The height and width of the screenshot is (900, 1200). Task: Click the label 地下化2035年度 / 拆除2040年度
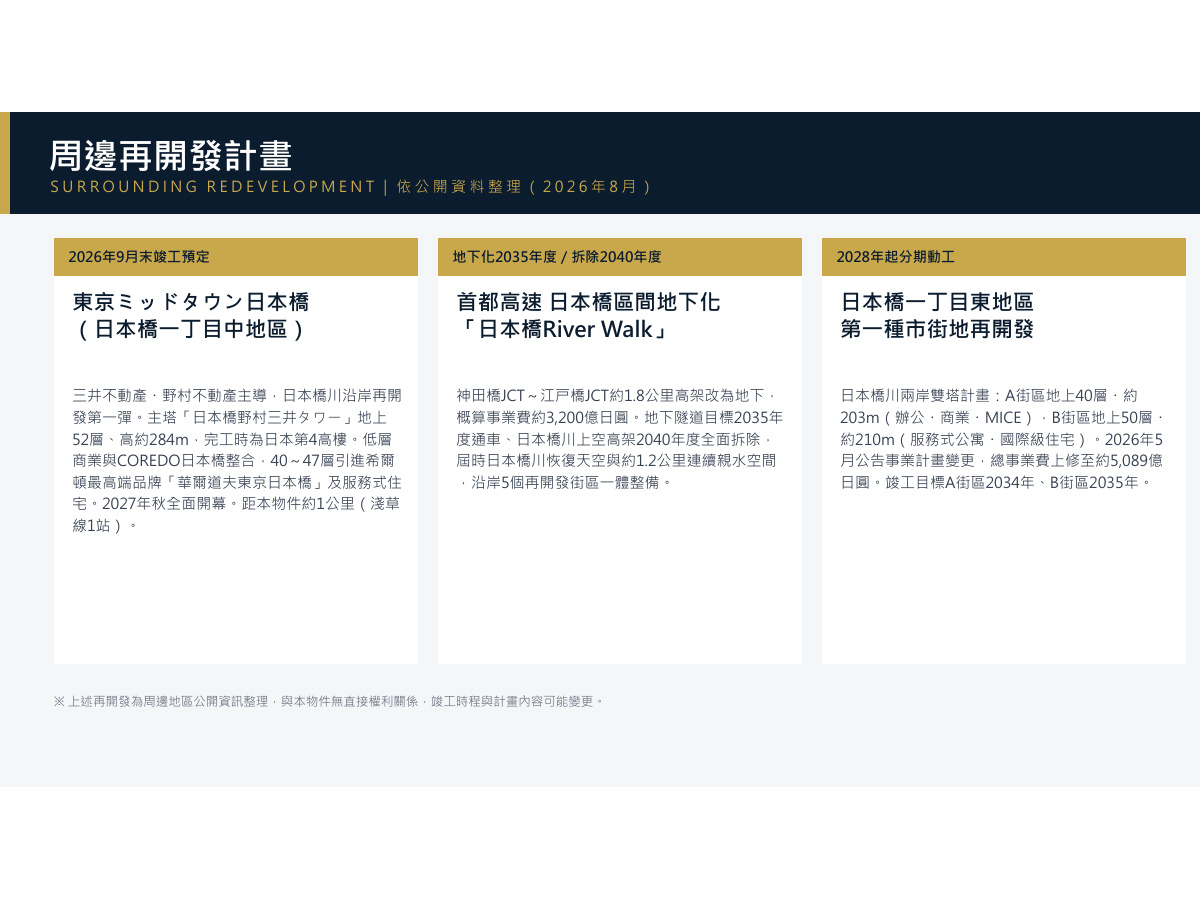557,257
